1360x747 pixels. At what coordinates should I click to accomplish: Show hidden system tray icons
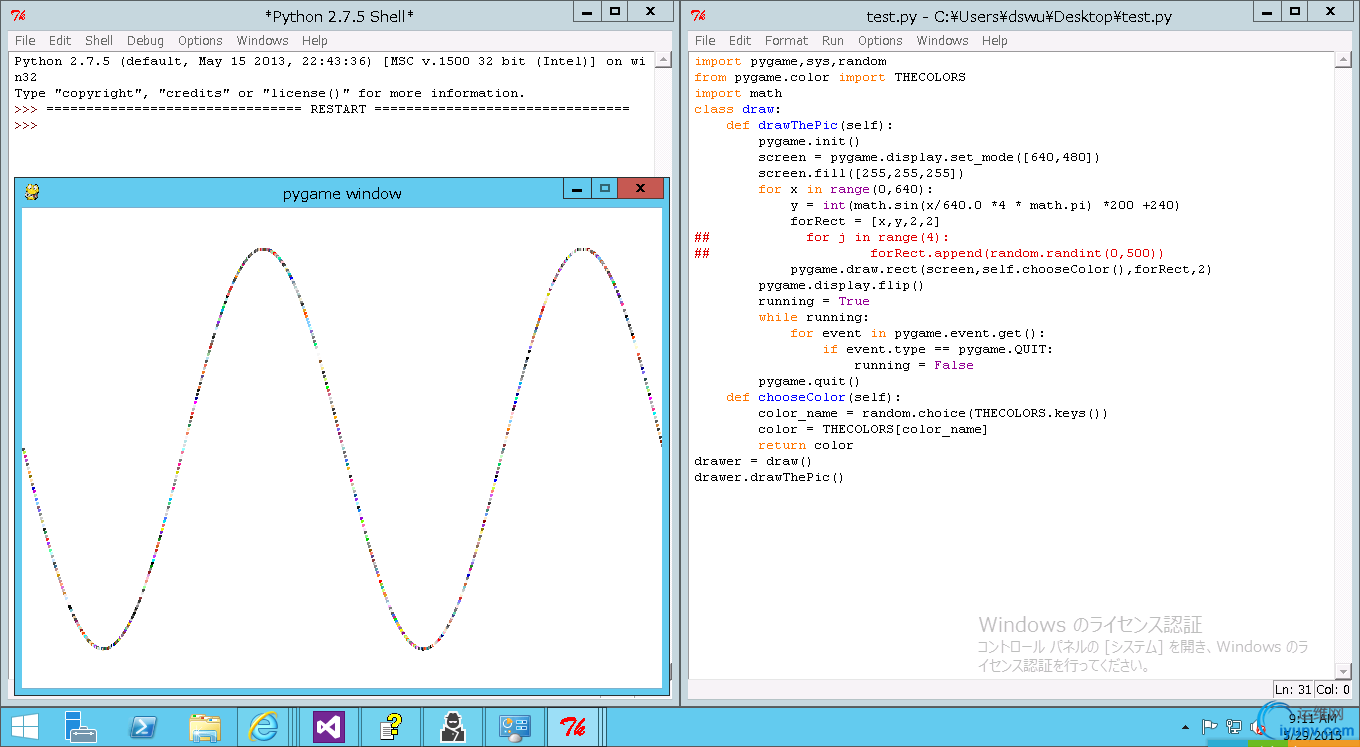click(x=1186, y=727)
